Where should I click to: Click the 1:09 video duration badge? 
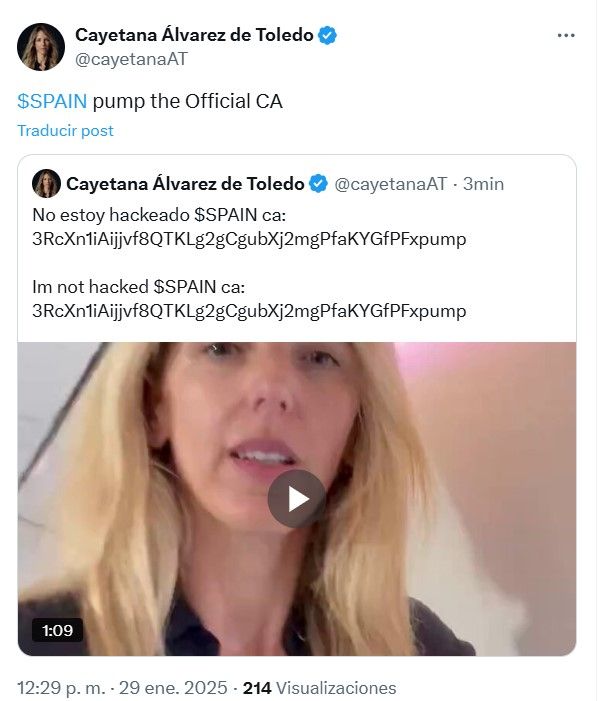coord(57,631)
